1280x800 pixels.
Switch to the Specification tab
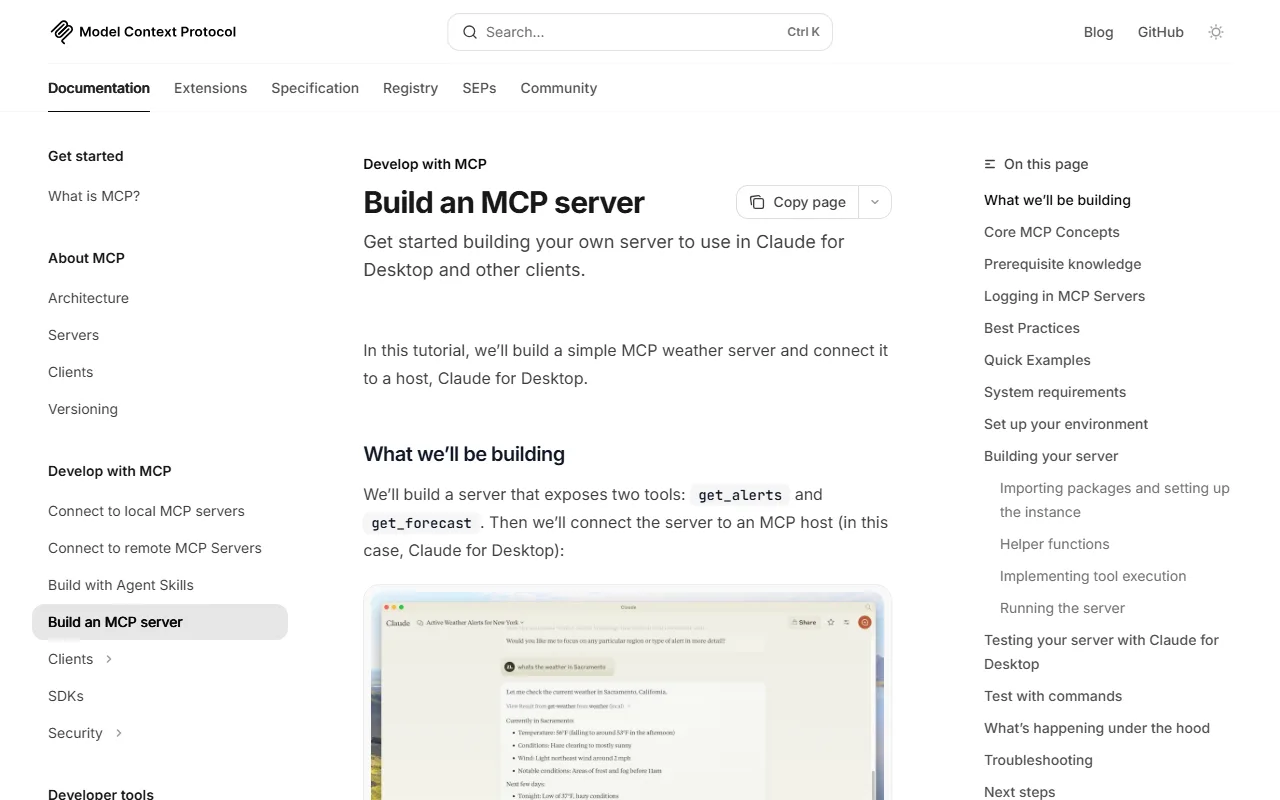click(x=315, y=88)
